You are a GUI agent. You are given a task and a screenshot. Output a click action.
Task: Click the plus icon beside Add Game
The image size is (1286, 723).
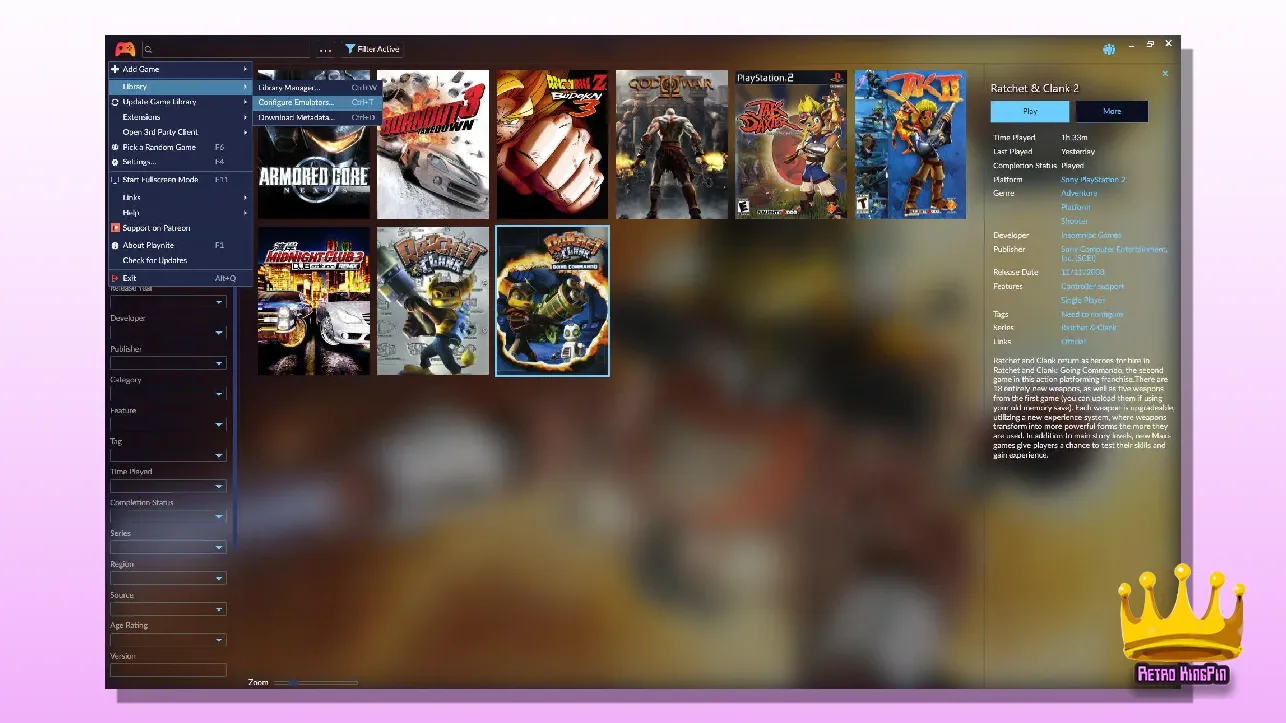(115, 69)
